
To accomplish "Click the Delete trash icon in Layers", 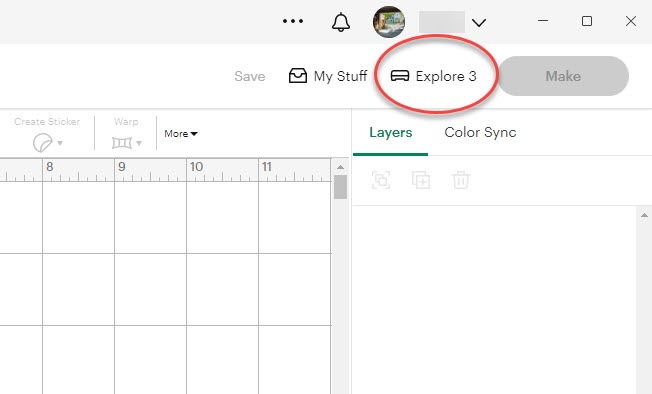I will [461, 180].
